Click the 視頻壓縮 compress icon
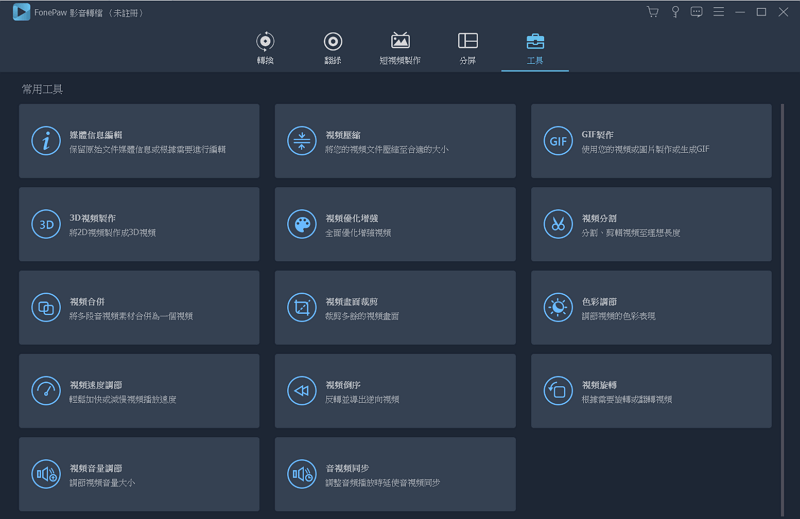The image size is (800, 519). point(301,141)
